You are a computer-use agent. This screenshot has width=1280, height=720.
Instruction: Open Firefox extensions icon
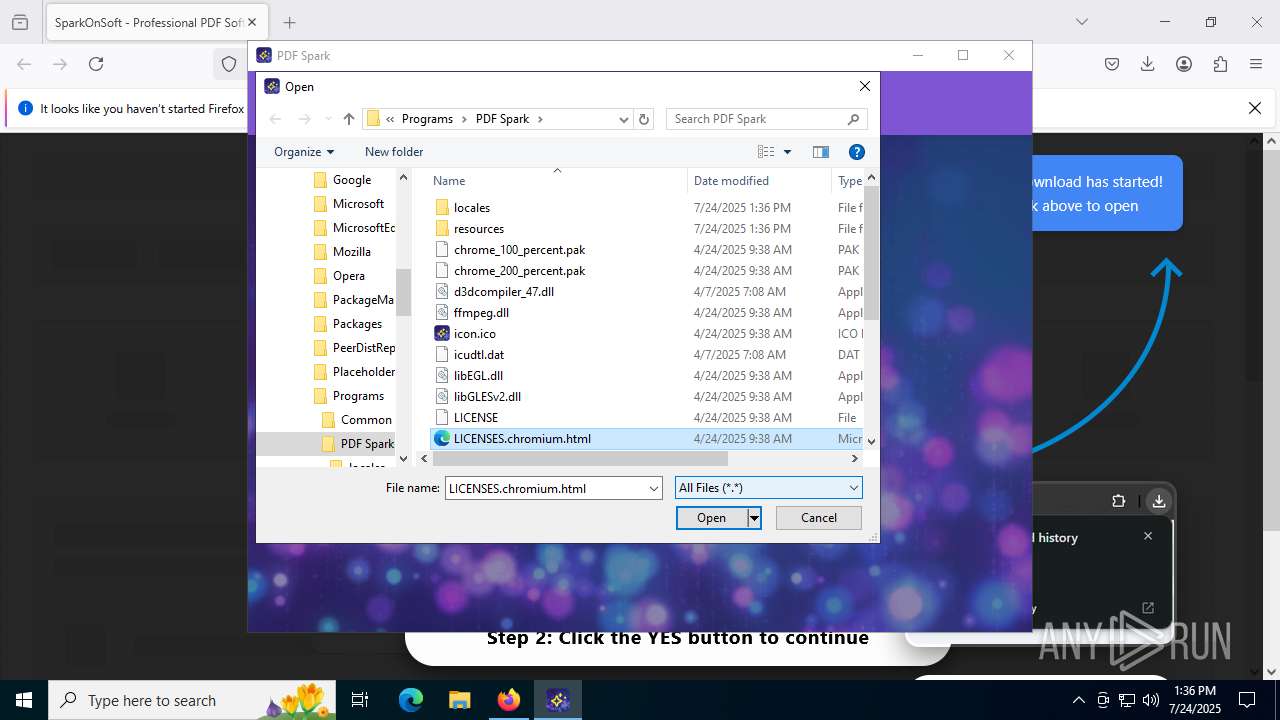tap(1220, 64)
